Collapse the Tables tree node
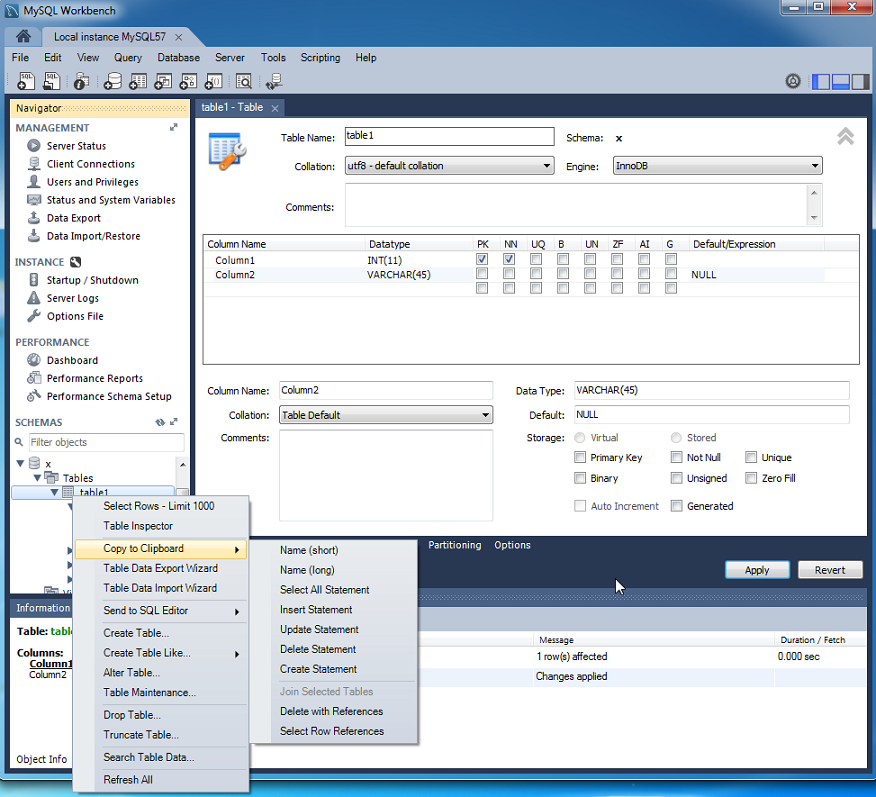This screenshot has width=876, height=797. 37,478
